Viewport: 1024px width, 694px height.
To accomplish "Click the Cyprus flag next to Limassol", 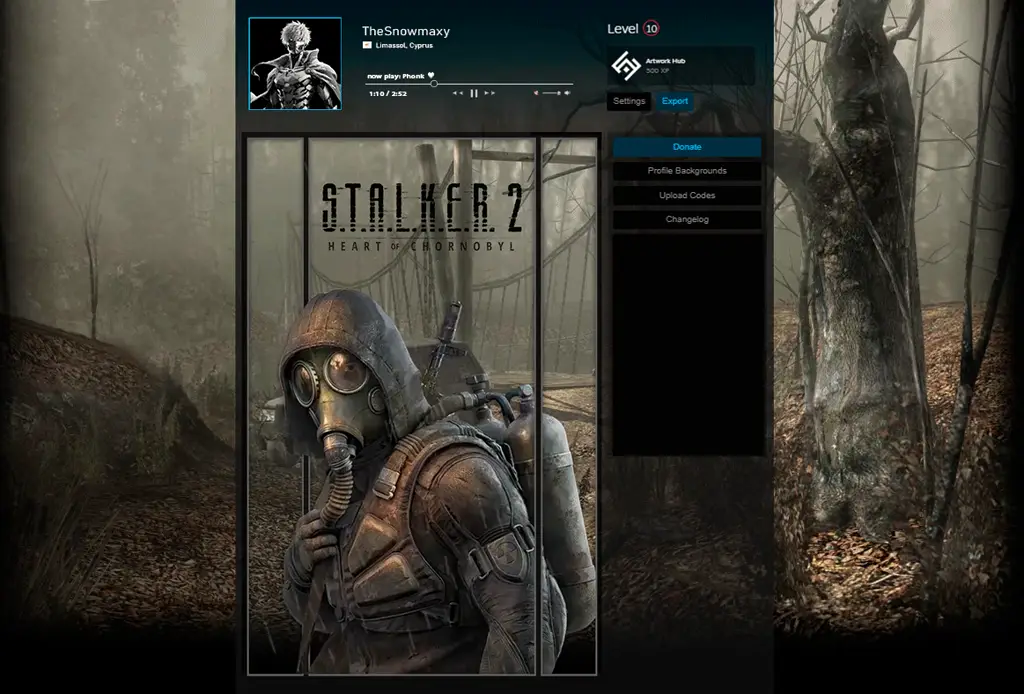I will [366, 45].
